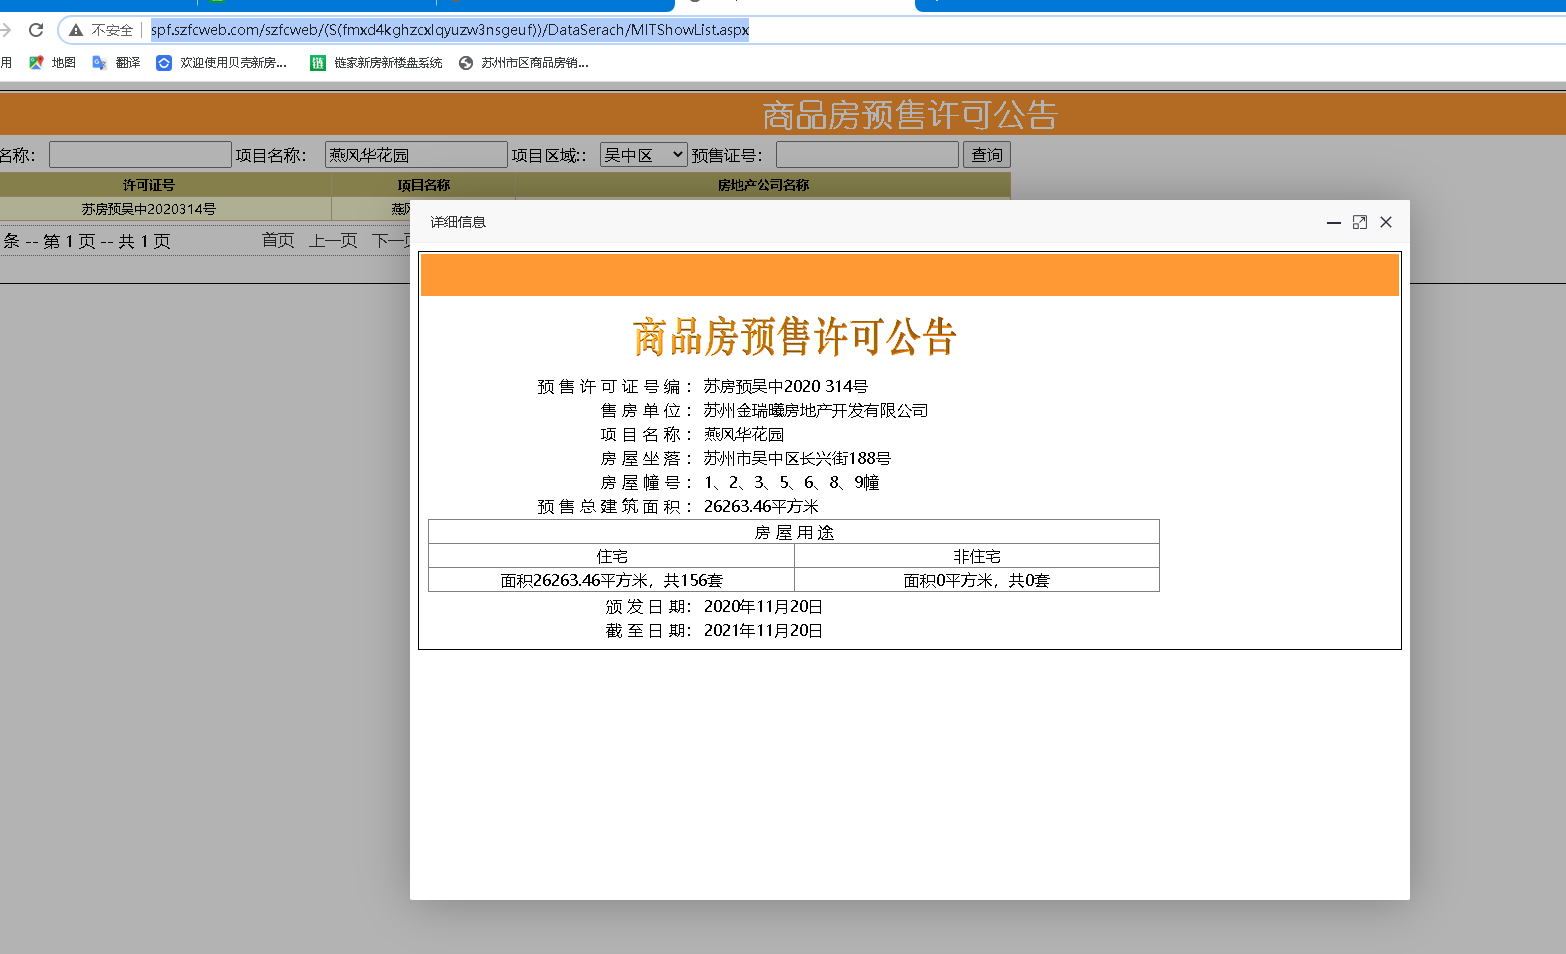The width and height of the screenshot is (1566, 954).
Task: Click residential cell 面积26263.46平方米，共156套
Action: (612, 580)
